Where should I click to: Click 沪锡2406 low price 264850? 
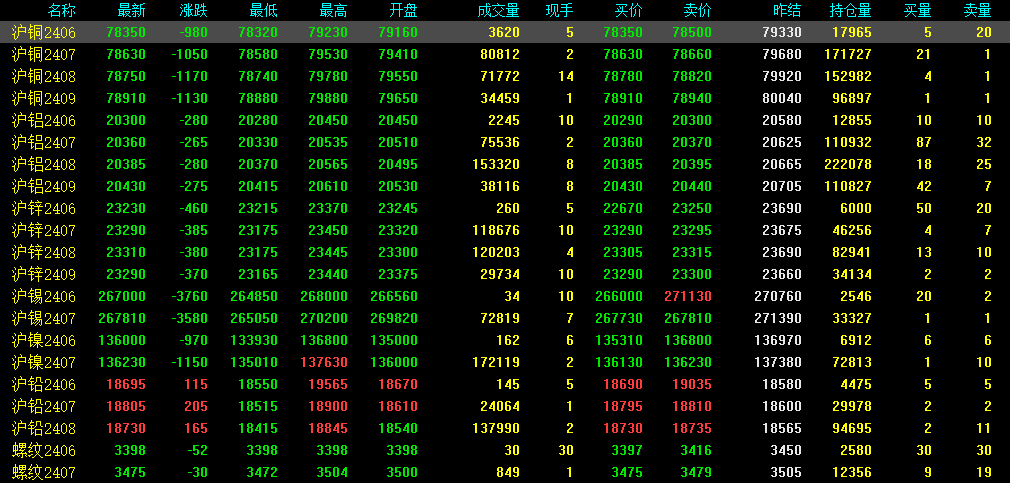tap(254, 296)
